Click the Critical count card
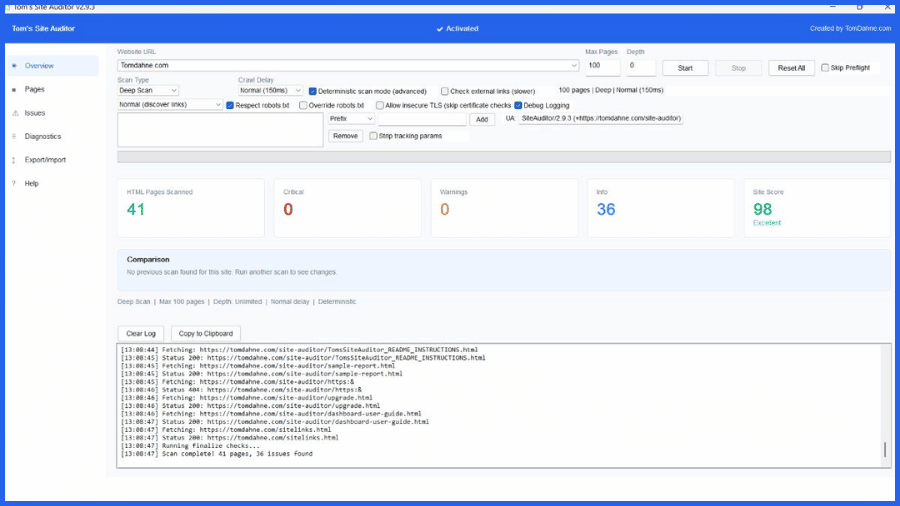900x506 pixels. 348,208
